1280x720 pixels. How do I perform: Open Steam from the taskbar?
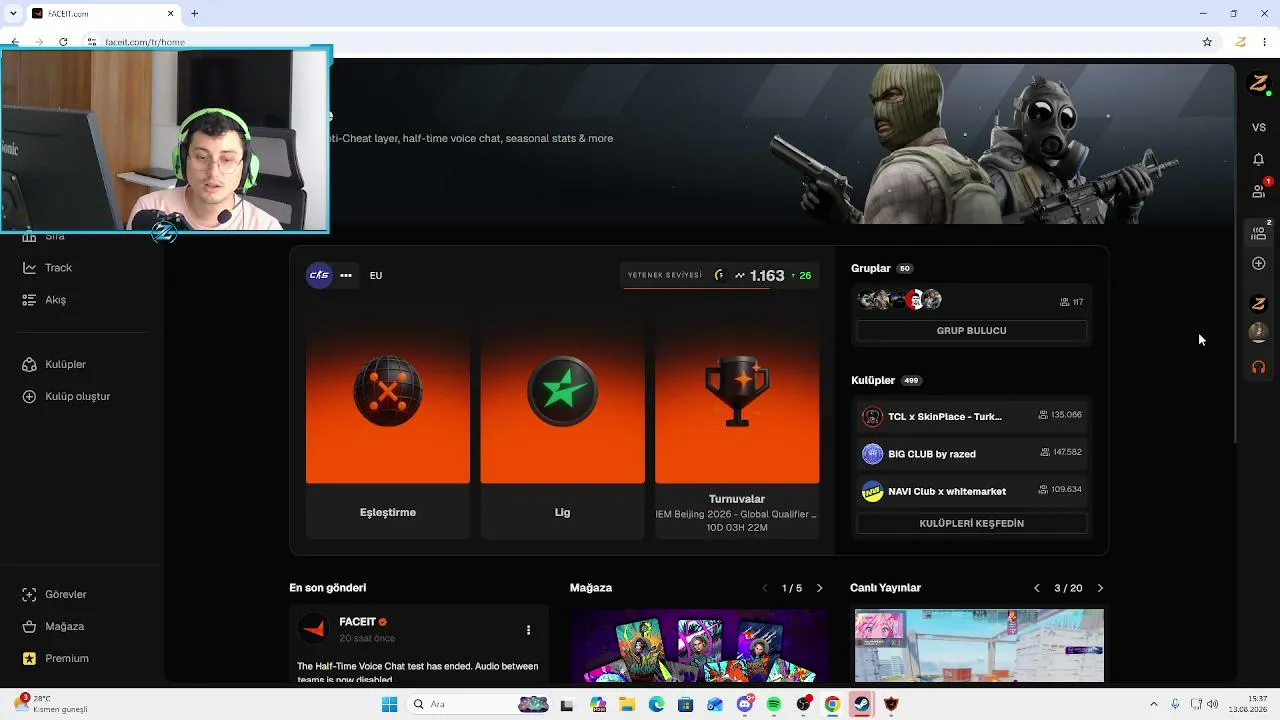861,705
